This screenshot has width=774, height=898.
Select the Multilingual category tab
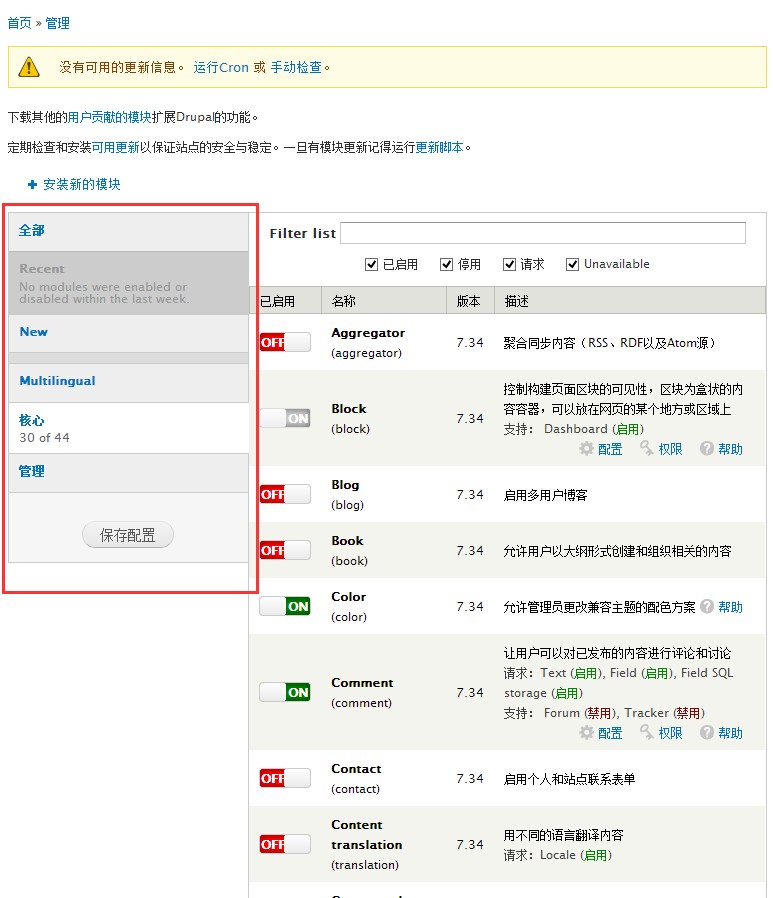(128, 383)
